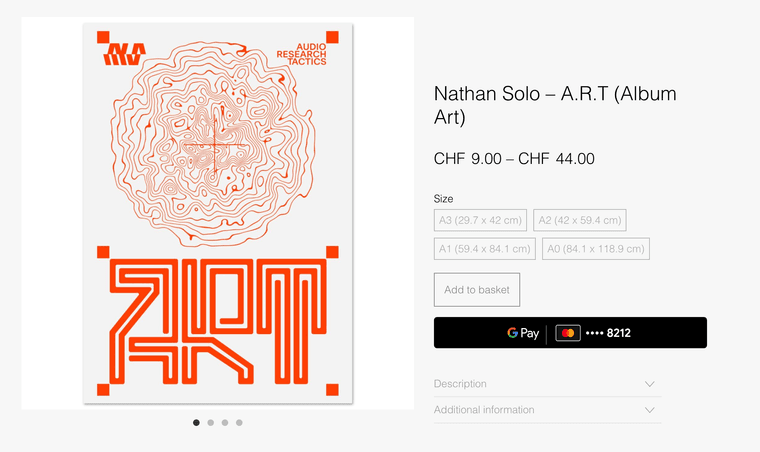
Task: Click the CHF 9.00 – CHF 44.00 price
Action: click(514, 158)
